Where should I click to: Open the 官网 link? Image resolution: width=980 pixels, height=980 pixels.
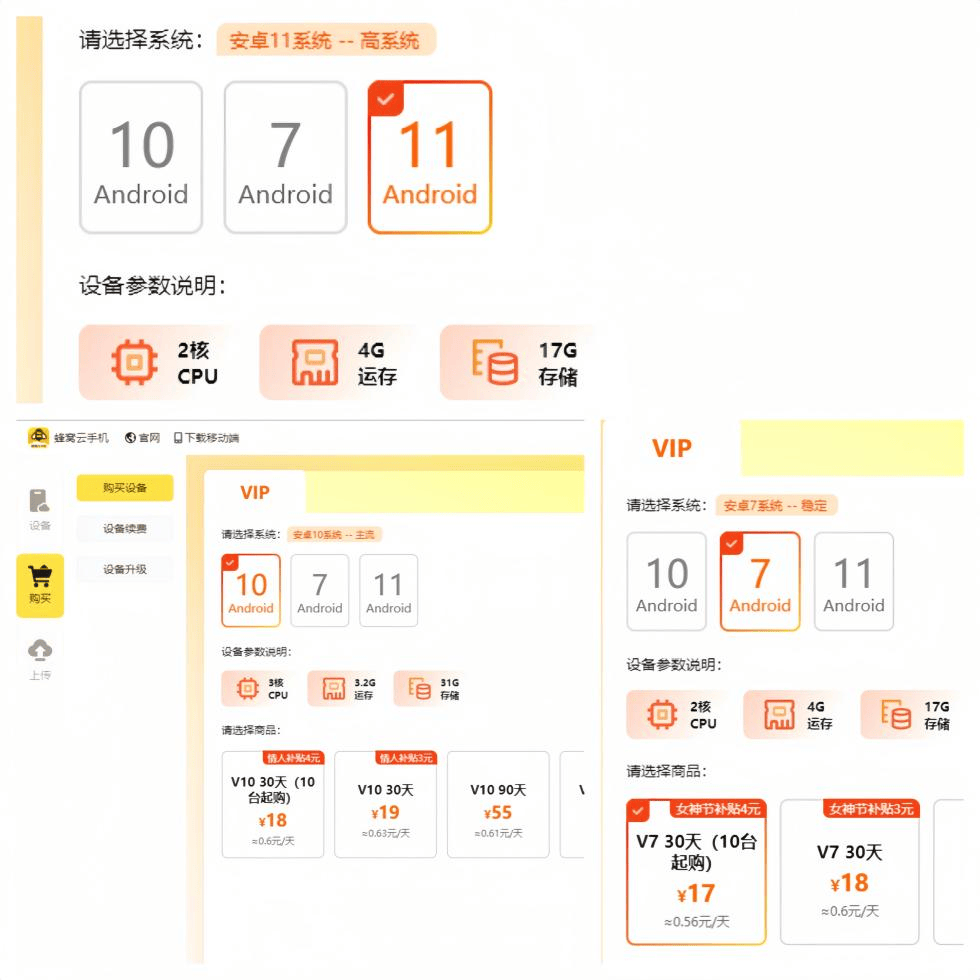pos(142,438)
